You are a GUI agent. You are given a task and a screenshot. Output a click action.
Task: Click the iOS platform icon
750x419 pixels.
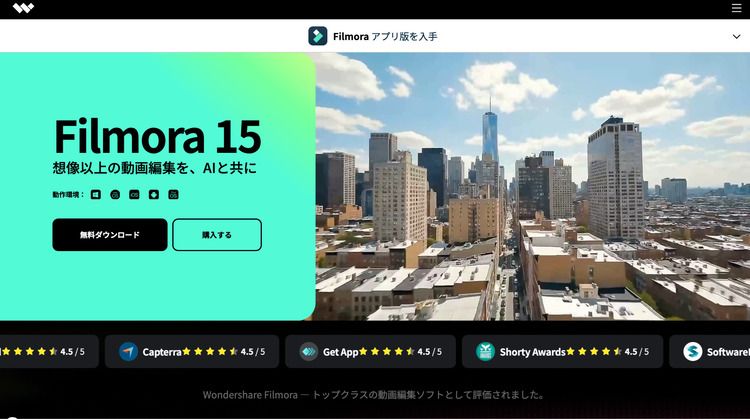tap(134, 195)
